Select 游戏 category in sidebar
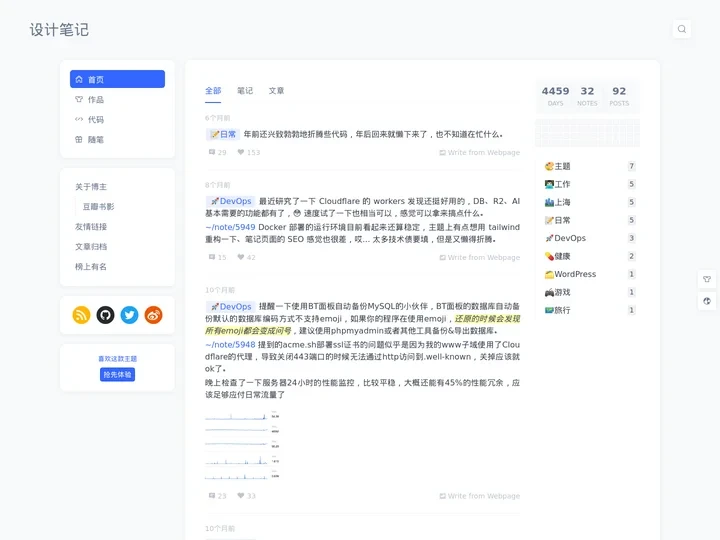Viewport: 720px width, 540px height. pyautogui.click(x=590, y=292)
